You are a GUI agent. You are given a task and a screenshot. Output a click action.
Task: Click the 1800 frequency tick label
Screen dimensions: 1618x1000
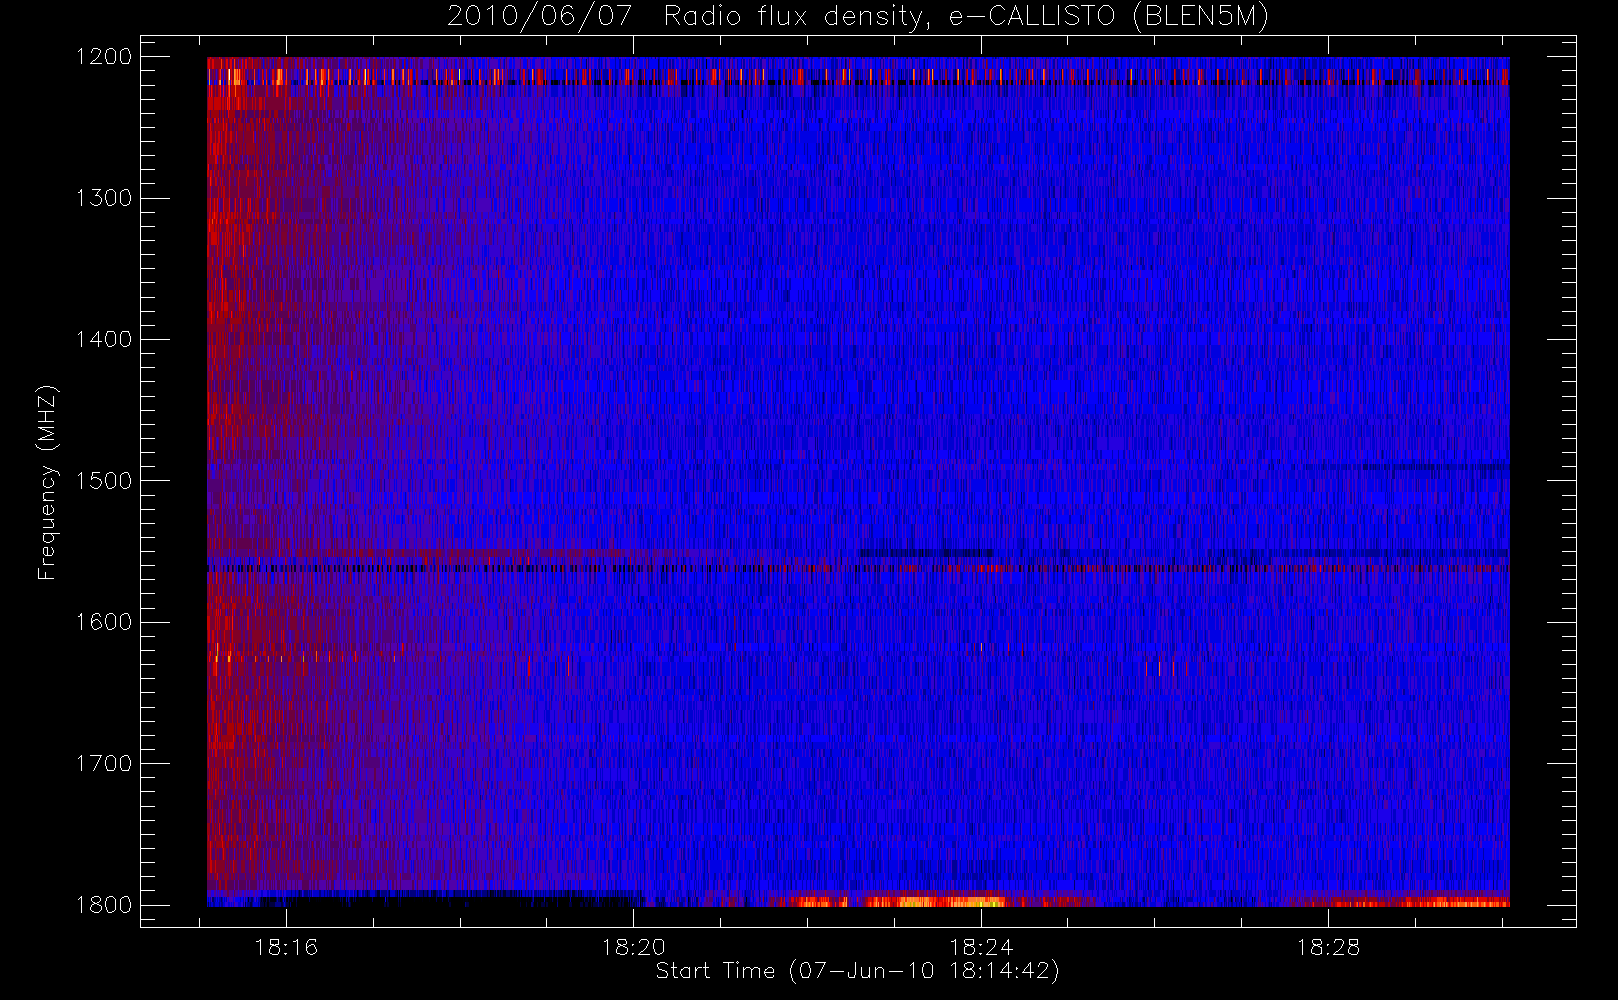click(x=104, y=905)
